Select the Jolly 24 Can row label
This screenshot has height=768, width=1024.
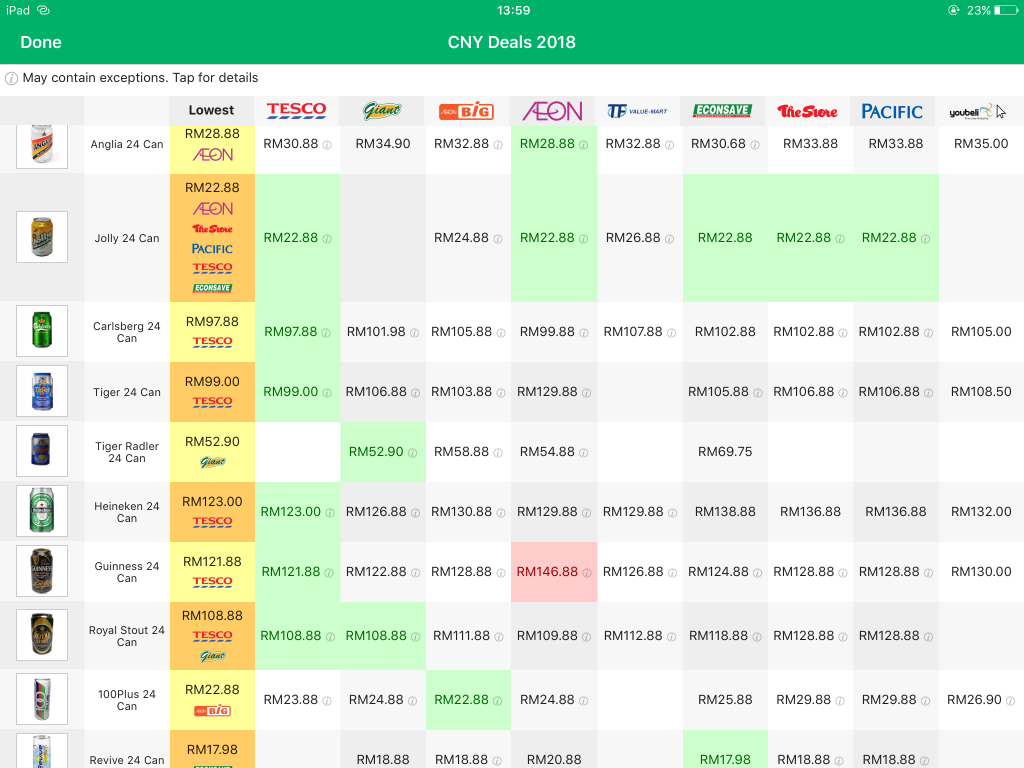(x=127, y=239)
